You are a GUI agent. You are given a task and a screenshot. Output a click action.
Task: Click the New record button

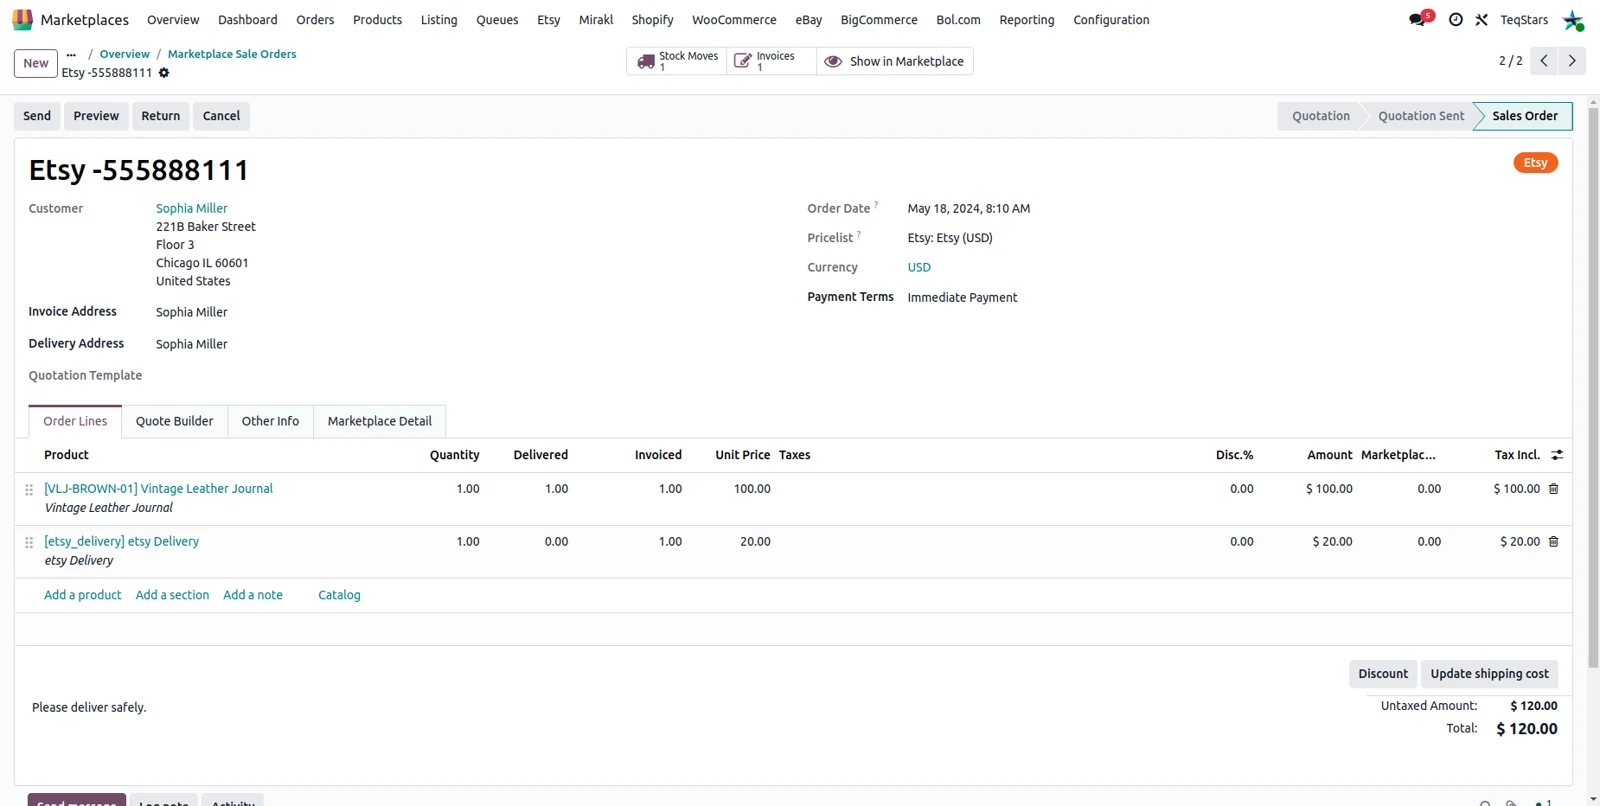click(36, 63)
